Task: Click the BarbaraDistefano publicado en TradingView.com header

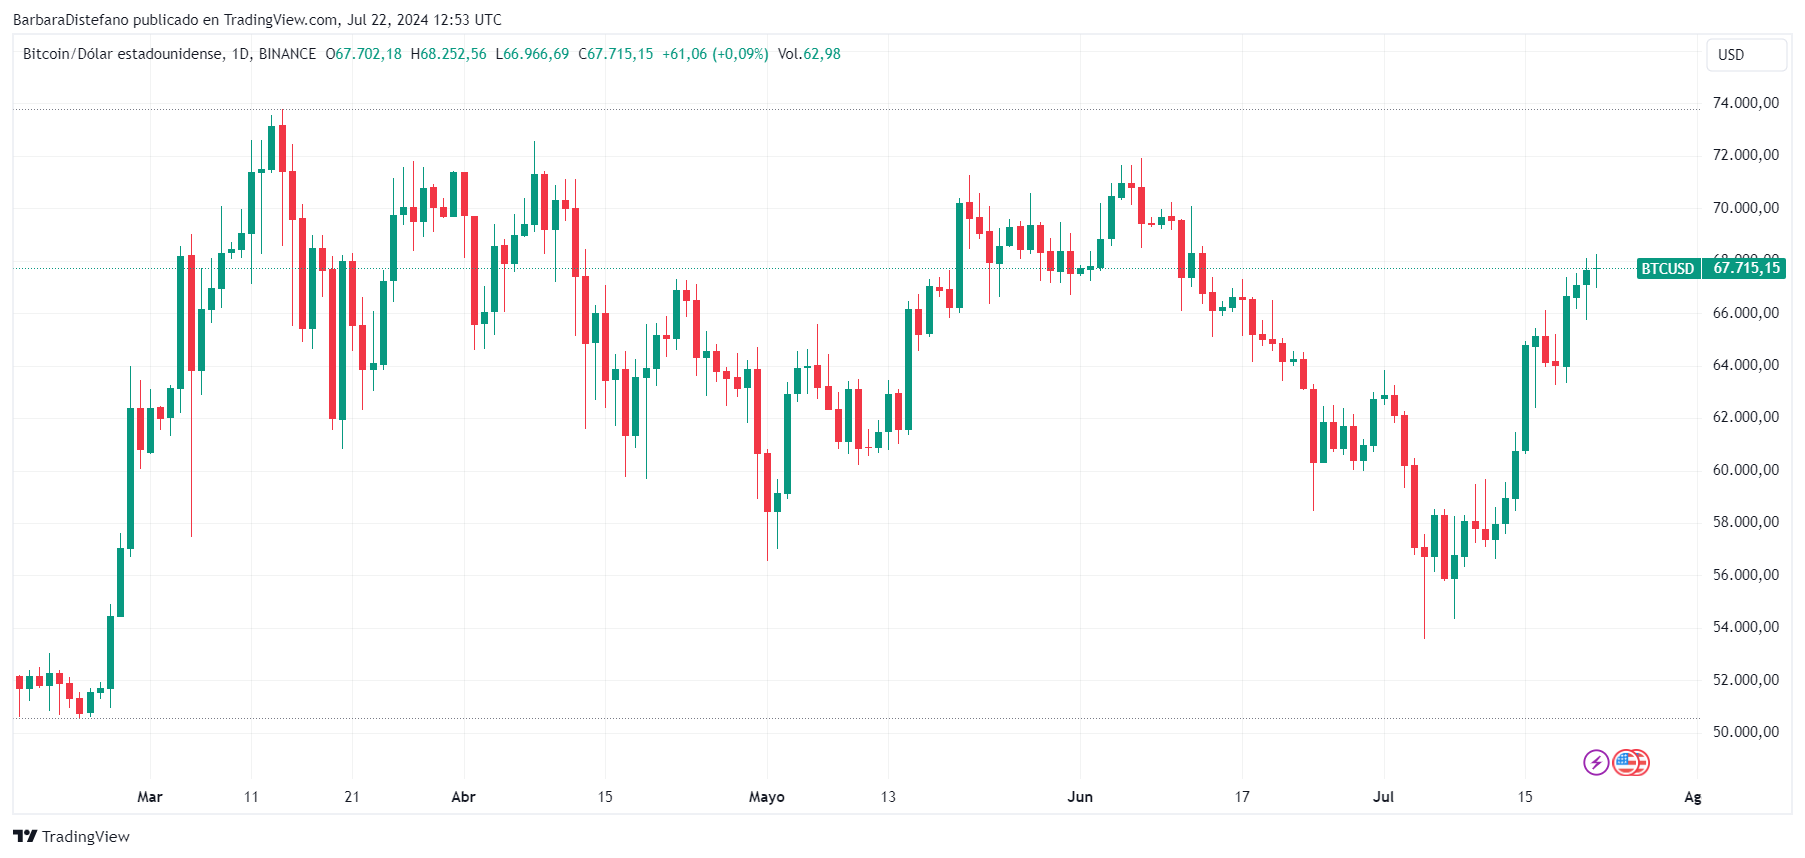Action: click(x=175, y=20)
